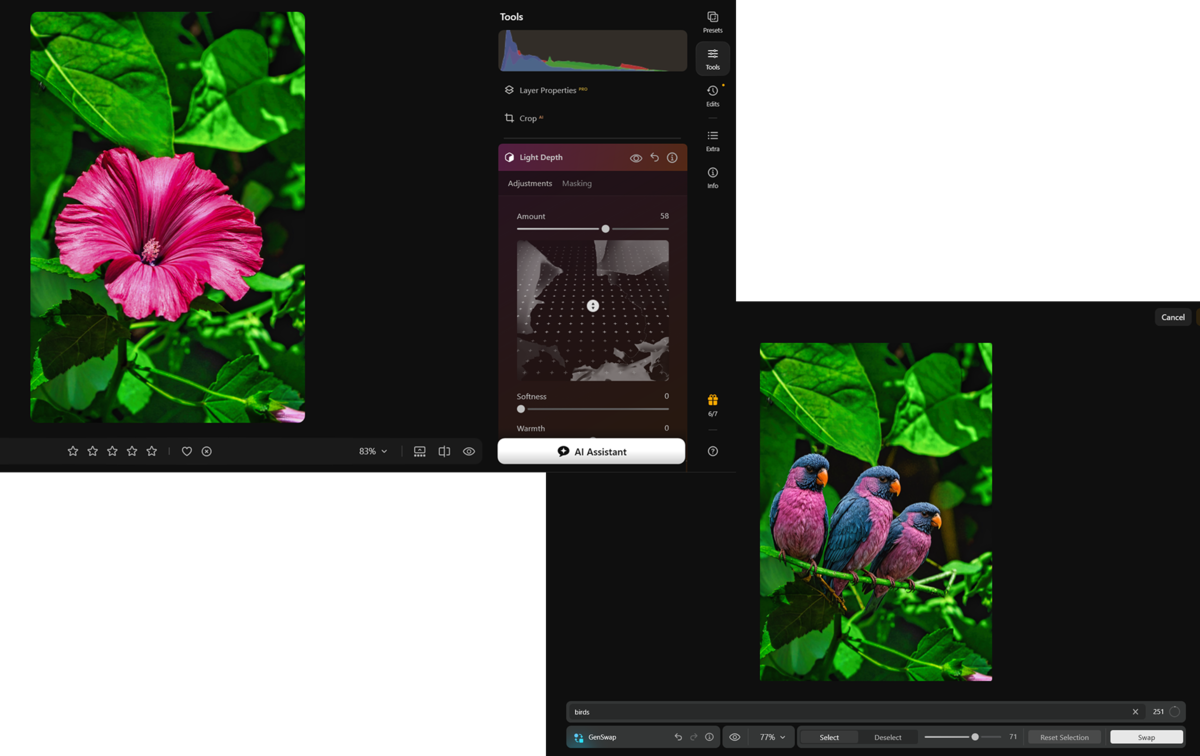Select the Tools sidebar icon
The image size is (1200, 756).
[x=712, y=59]
